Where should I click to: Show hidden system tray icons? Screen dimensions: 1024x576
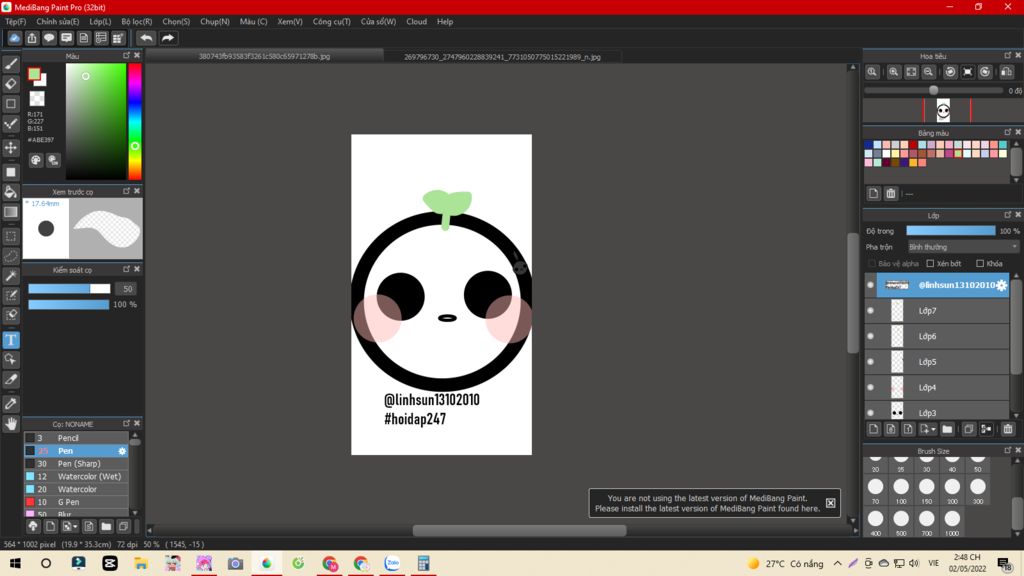tap(837, 563)
